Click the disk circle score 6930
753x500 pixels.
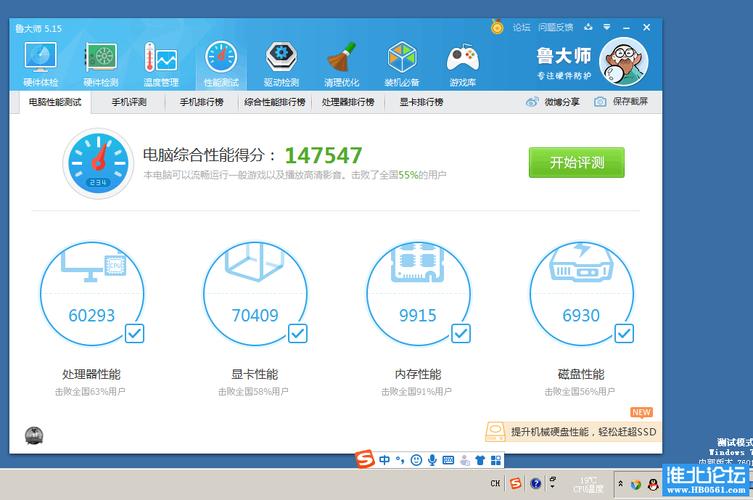pyautogui.click(x=582, y=293)
